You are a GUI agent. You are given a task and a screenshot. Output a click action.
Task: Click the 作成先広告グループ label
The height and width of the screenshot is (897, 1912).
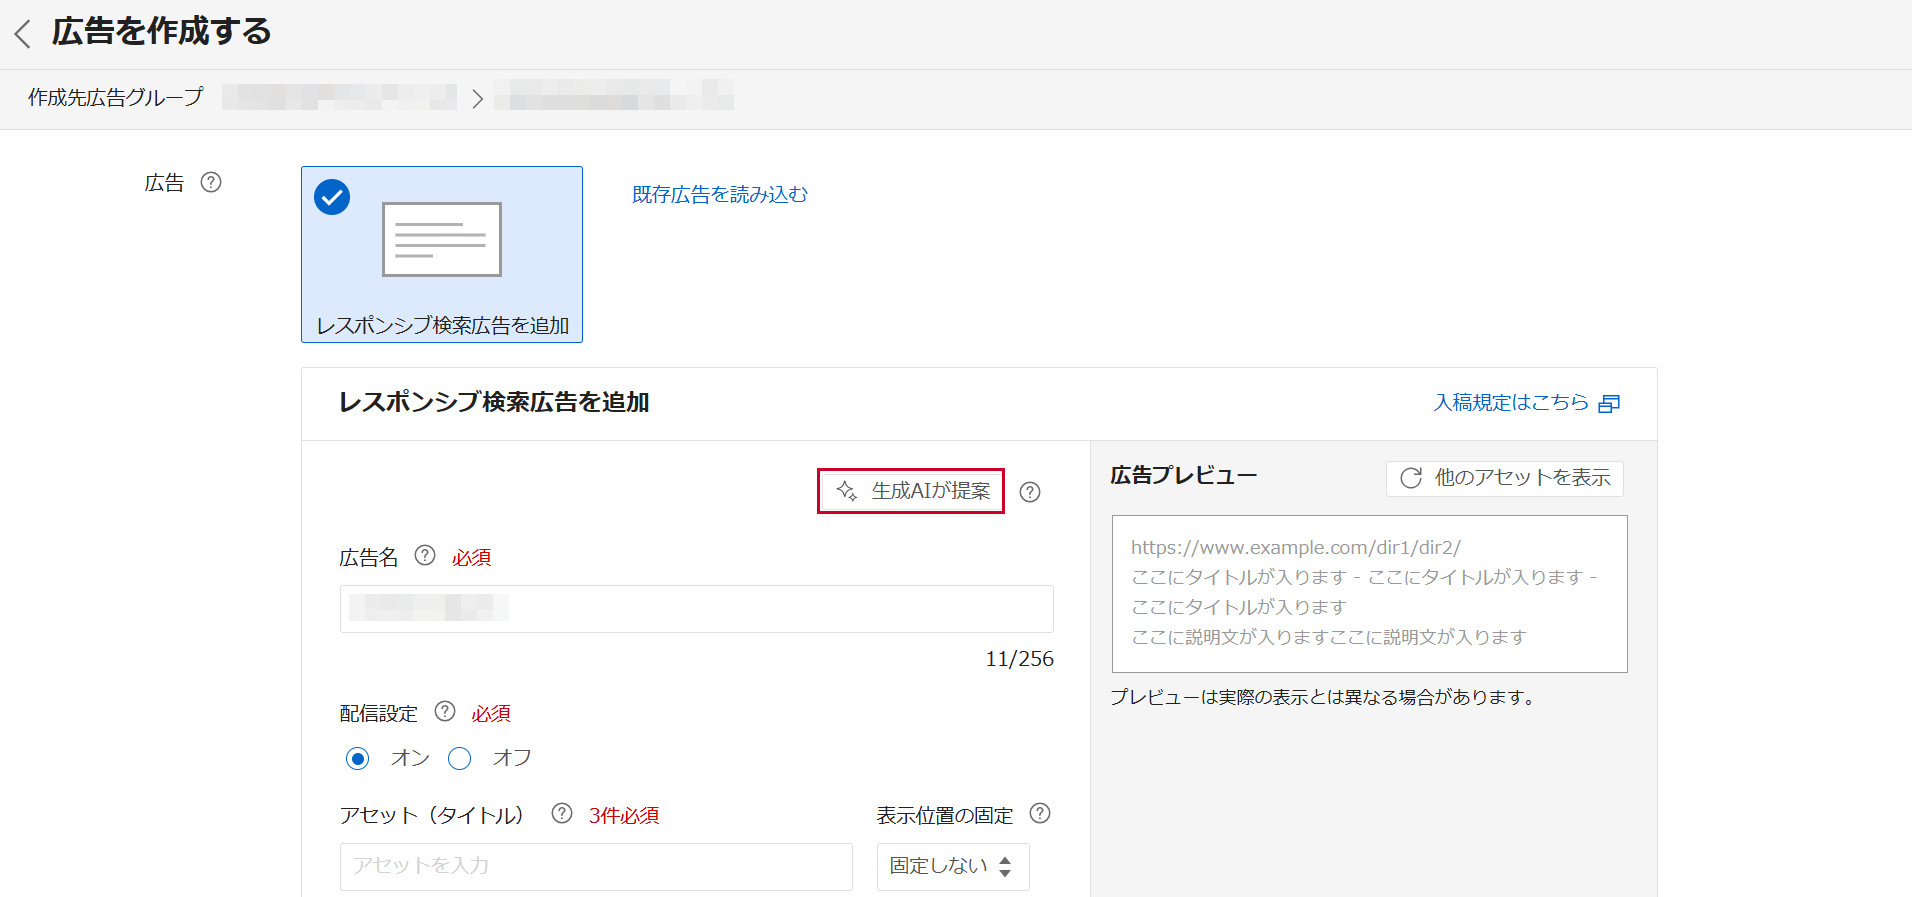pyautogui.click(x=116, y=97)
